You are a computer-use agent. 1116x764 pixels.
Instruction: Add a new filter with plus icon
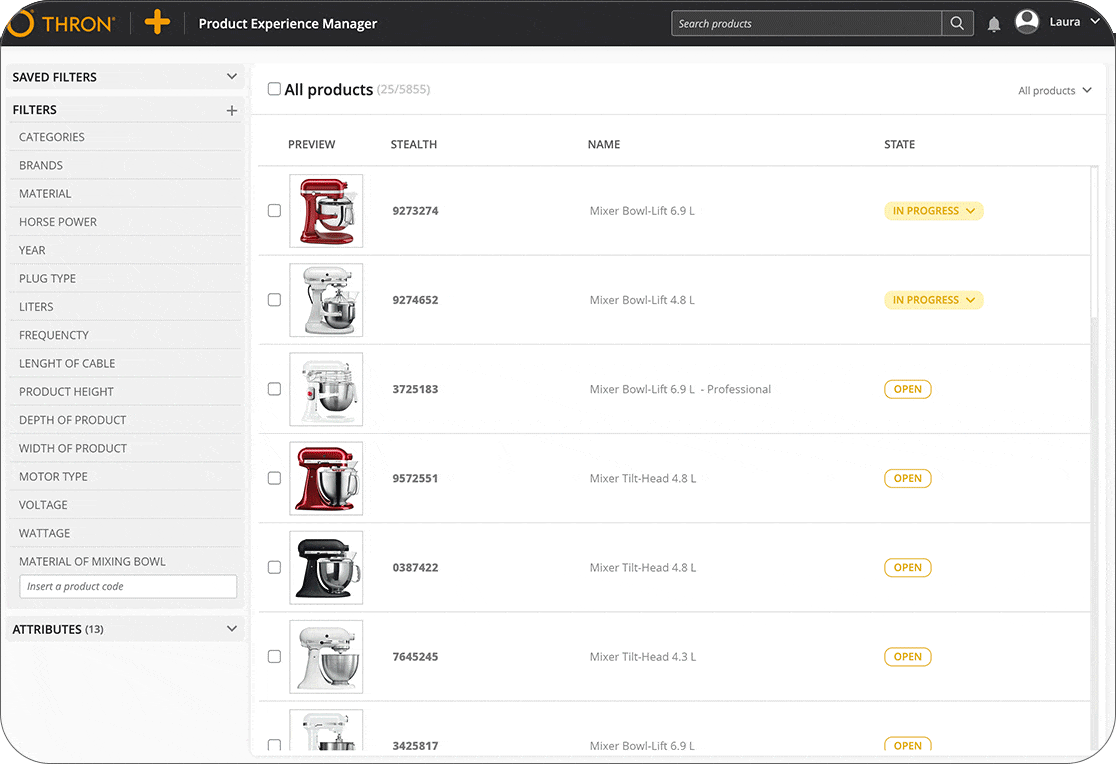pyautogui.click(x=232, y=111)
